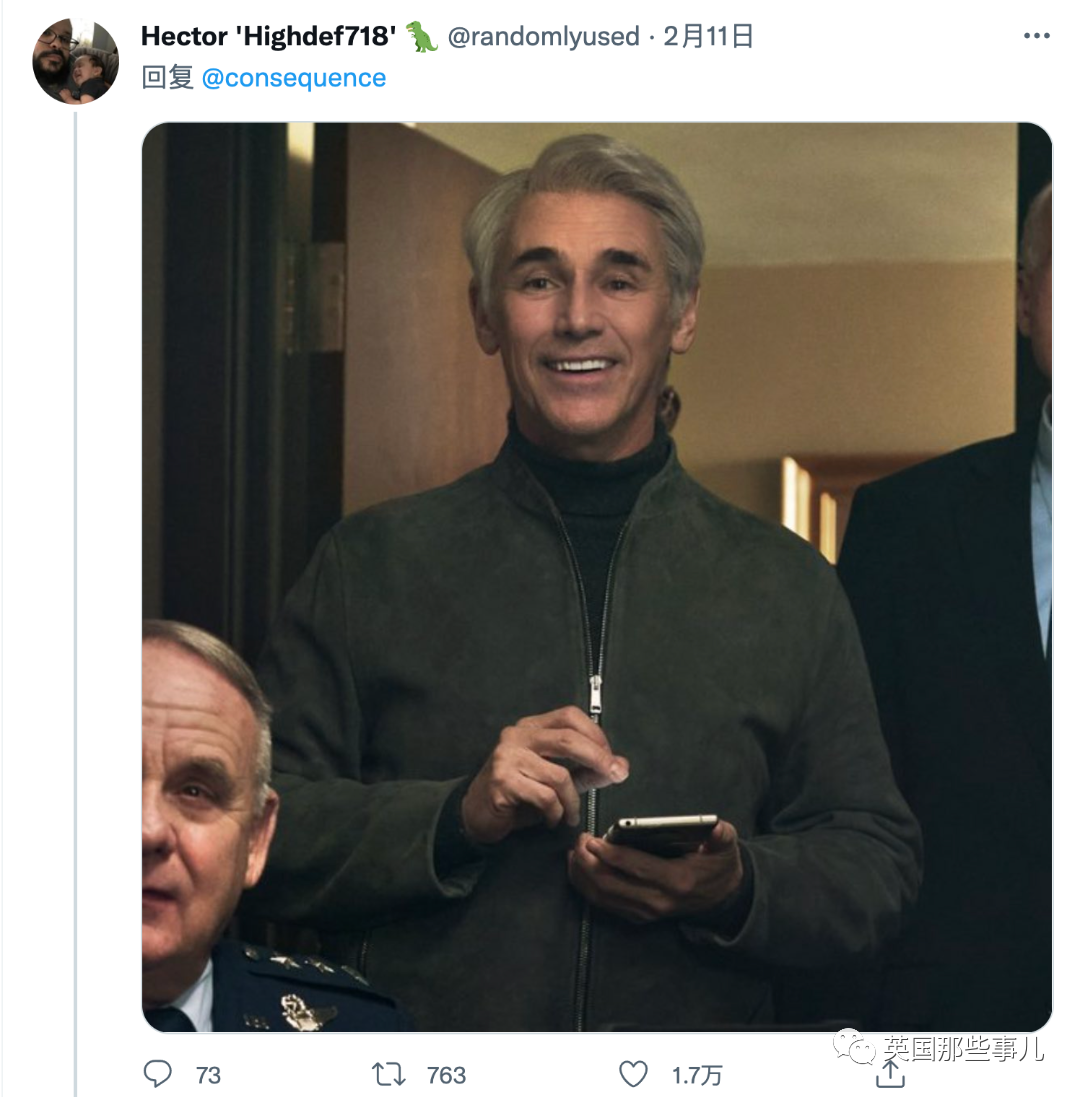
Task: Open the tweet via the 2月11日 timestamp
Action: (708, 37)
